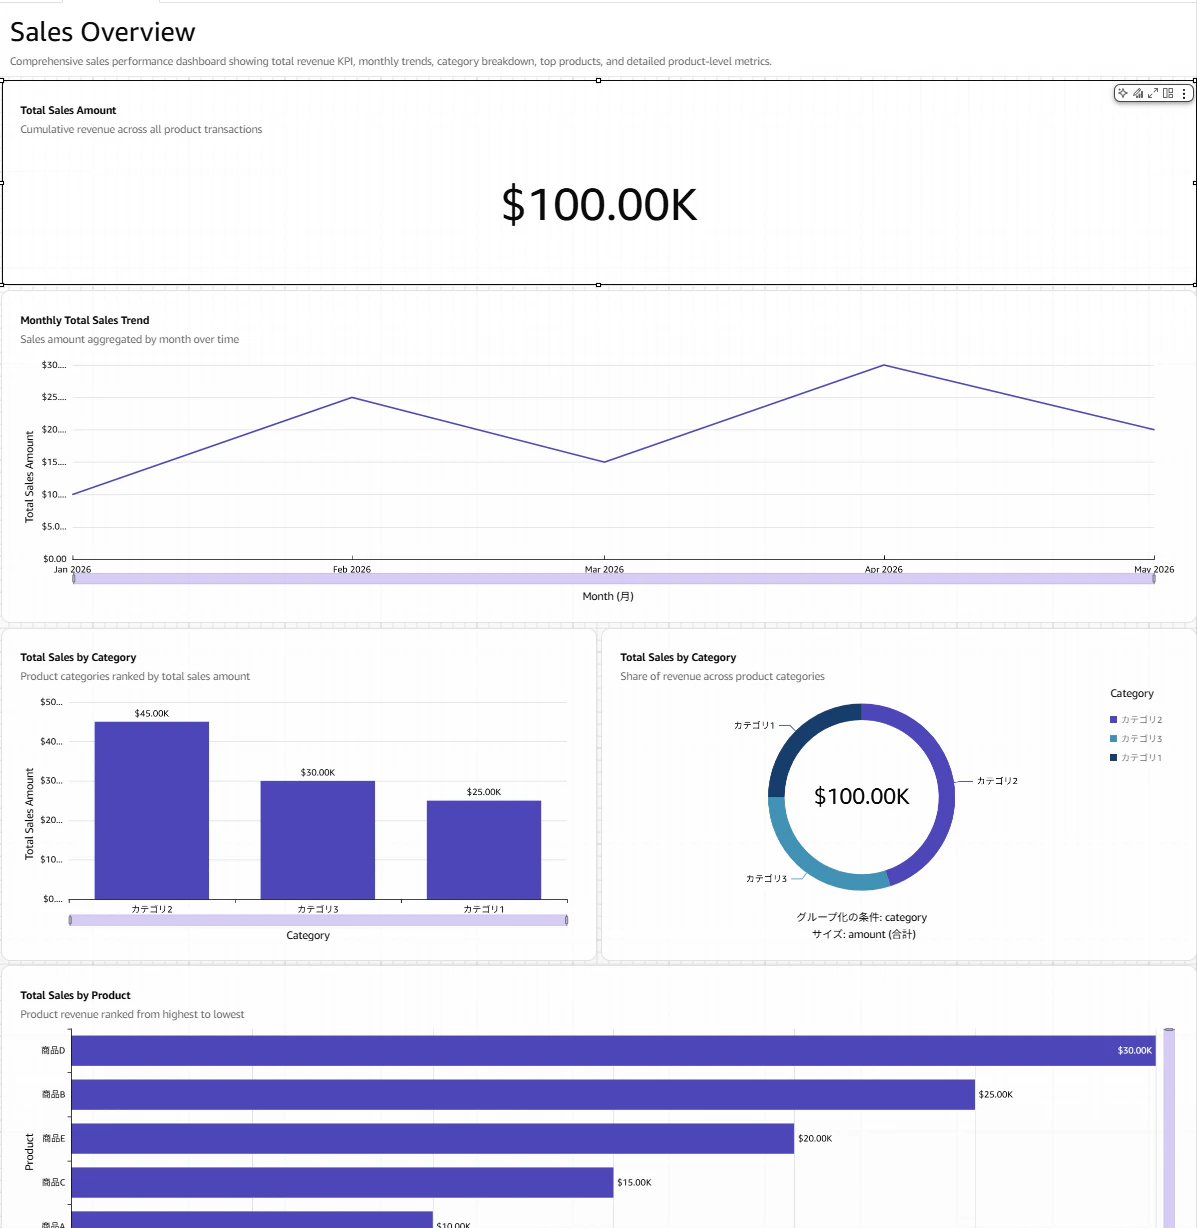
Task: Select the 商品B bar in product chart
Action: click(x=523, y=1094)
